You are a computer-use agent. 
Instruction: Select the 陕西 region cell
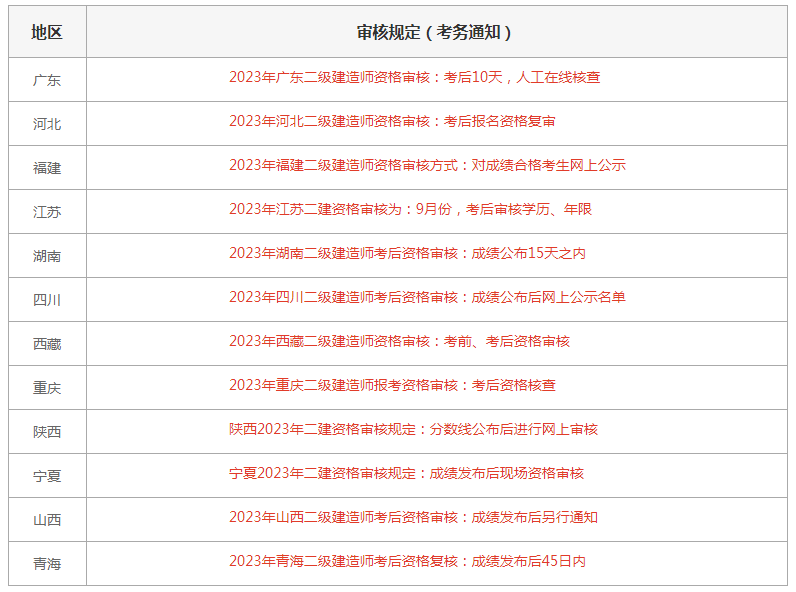coord(47,432)
